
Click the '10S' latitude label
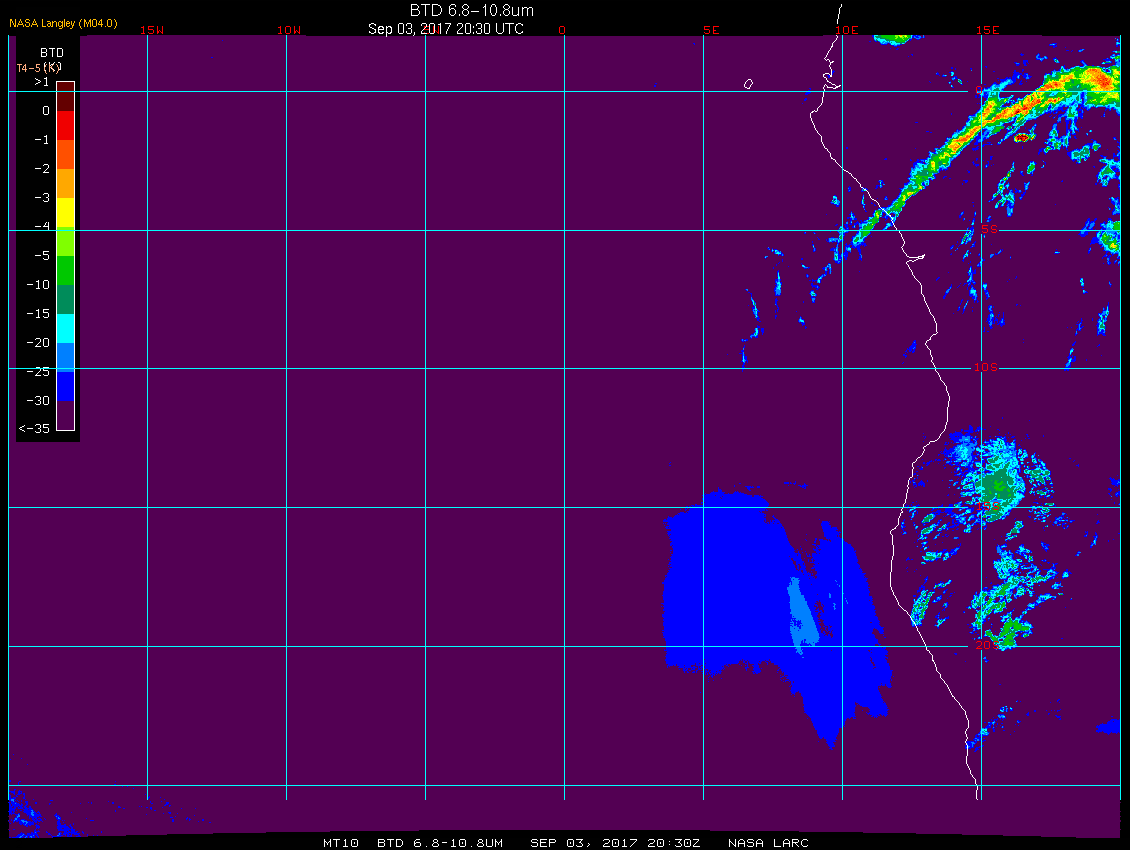[986, 368]
